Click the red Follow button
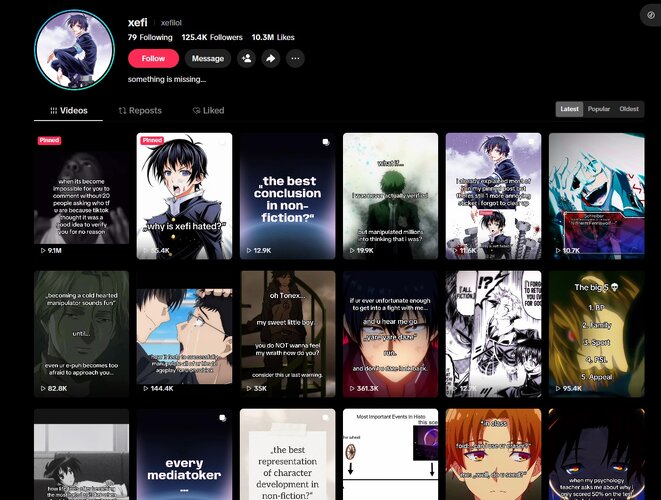This screenshot has width=661, height=500. (x=153, y=59)
